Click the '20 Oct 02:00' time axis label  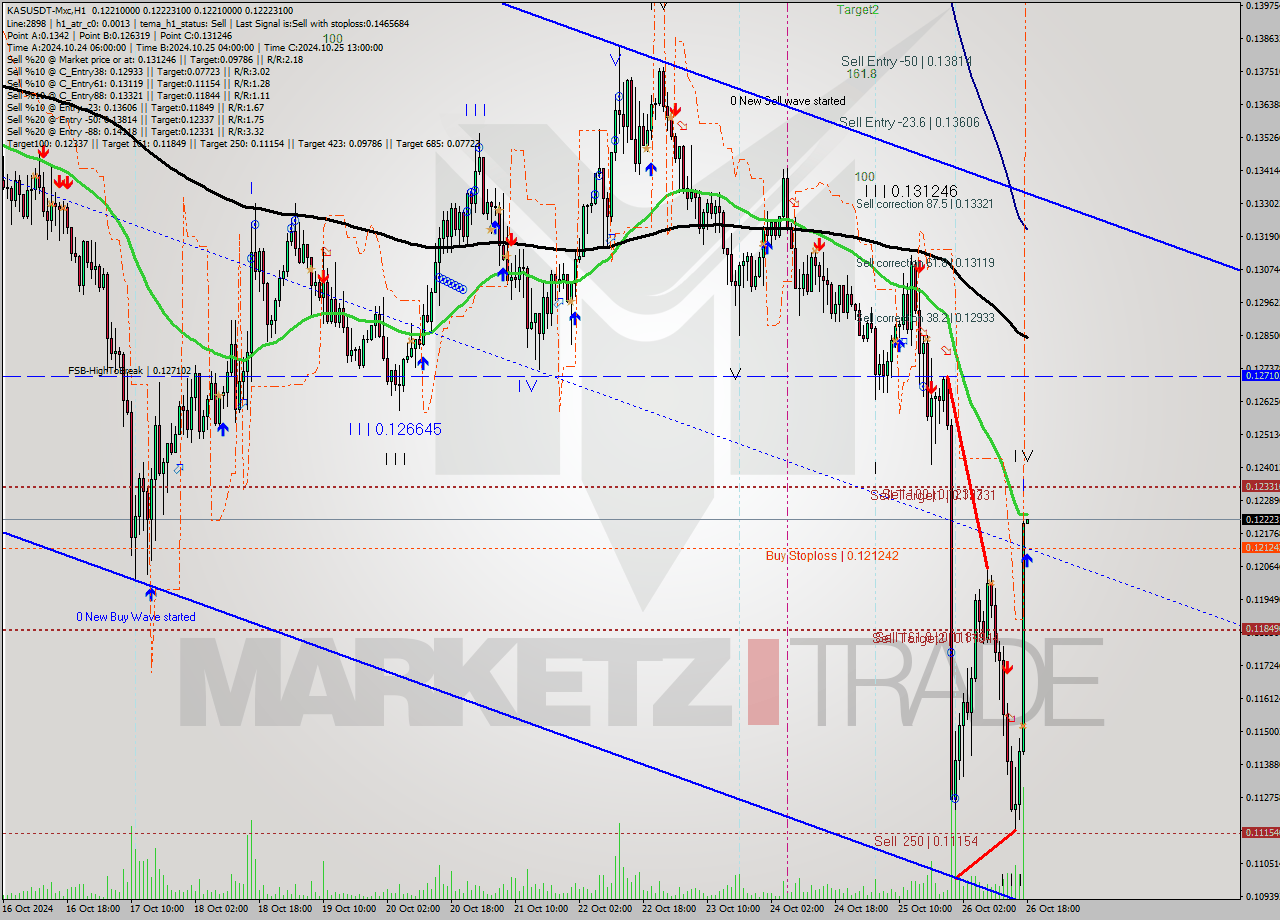pos(413,909)
